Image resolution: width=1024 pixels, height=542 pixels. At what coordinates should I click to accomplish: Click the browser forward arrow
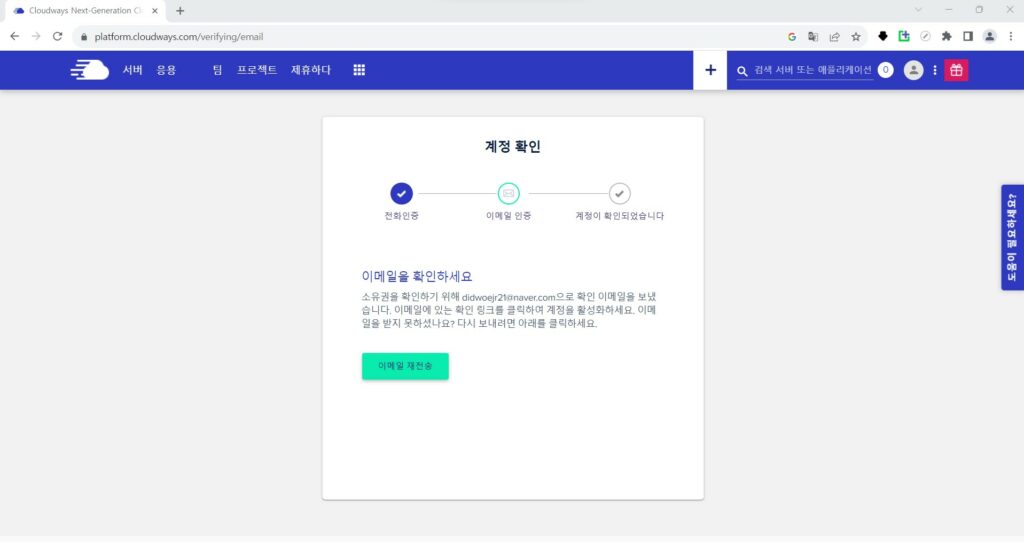click(x=36, y=37)
